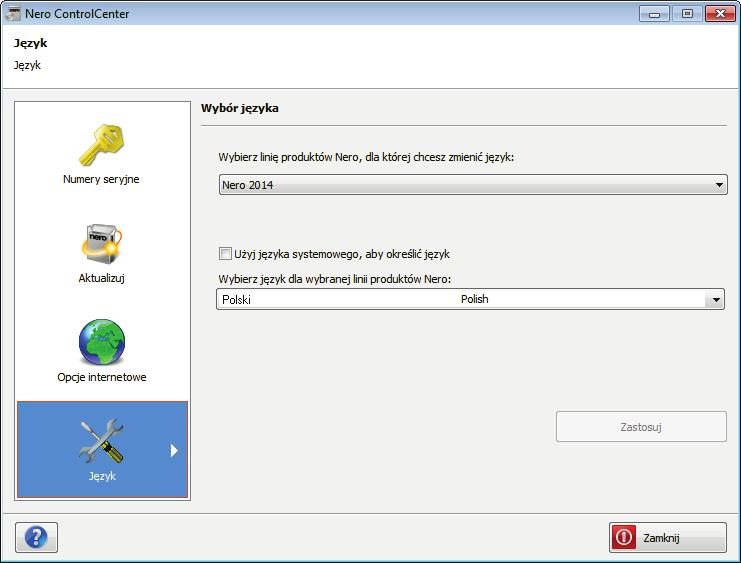
Task: Click the bold Język header title
Action: coord(30,43)
